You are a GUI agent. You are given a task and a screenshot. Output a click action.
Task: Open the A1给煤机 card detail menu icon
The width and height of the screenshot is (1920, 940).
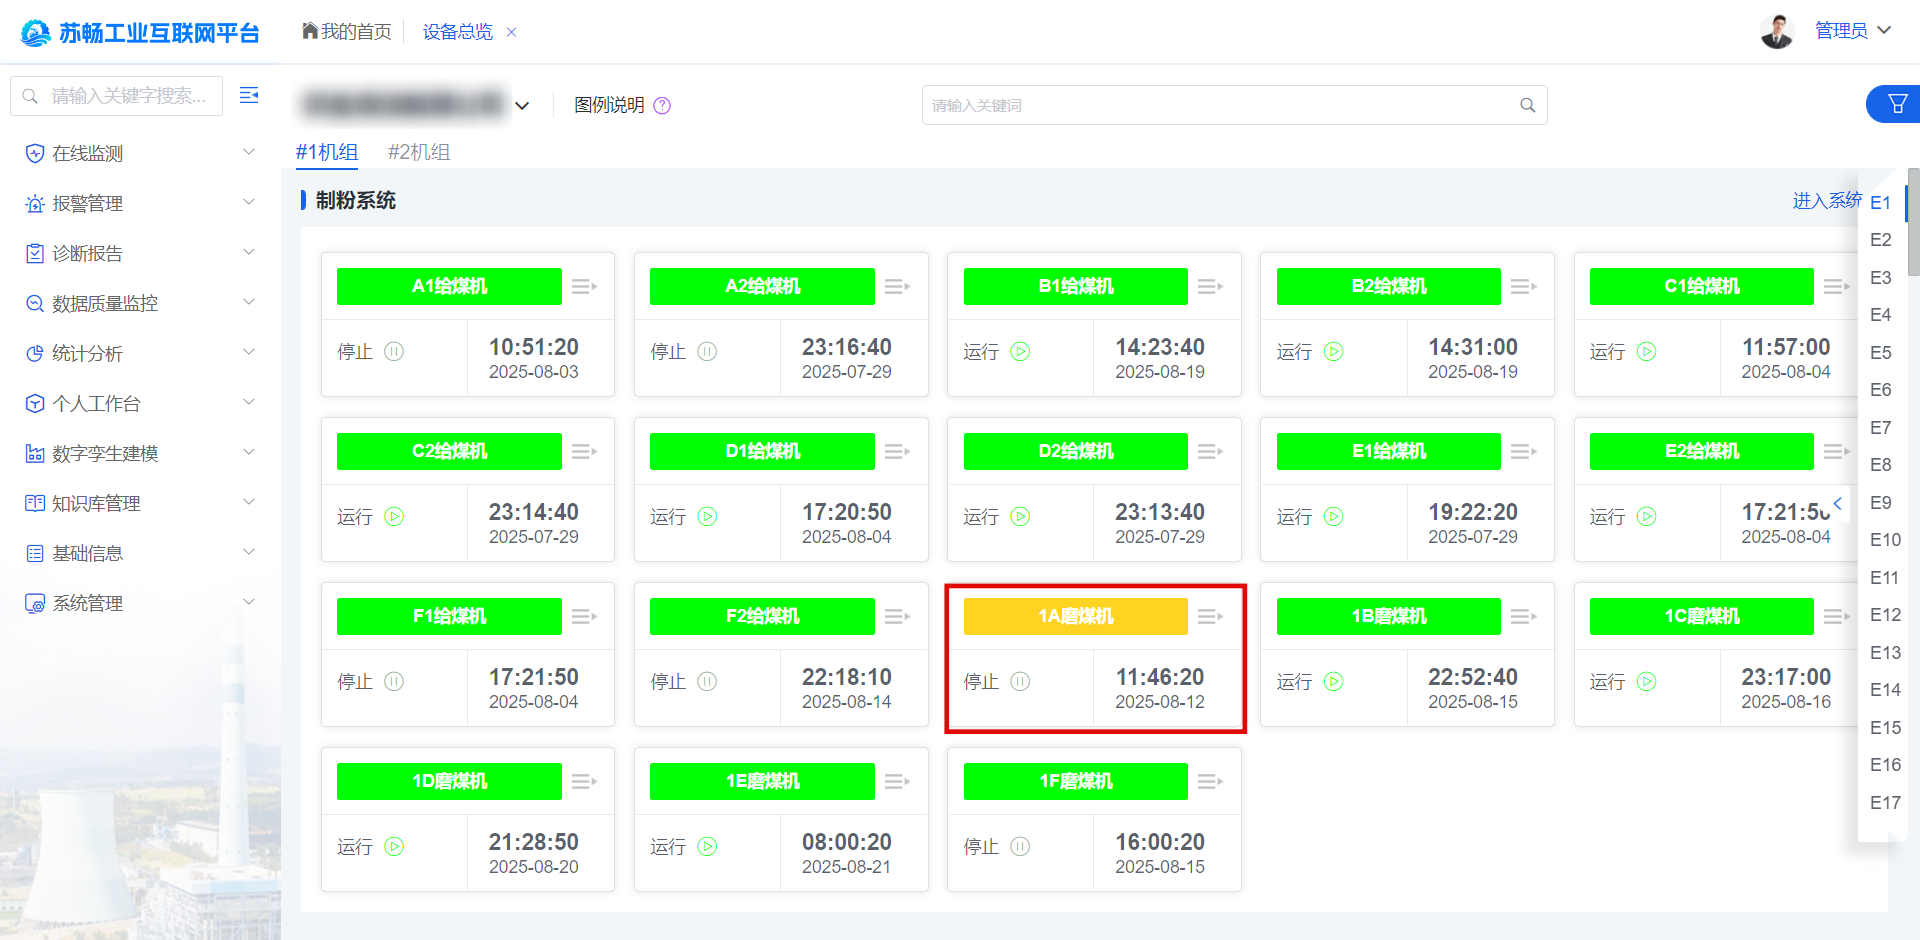[584, 287]
